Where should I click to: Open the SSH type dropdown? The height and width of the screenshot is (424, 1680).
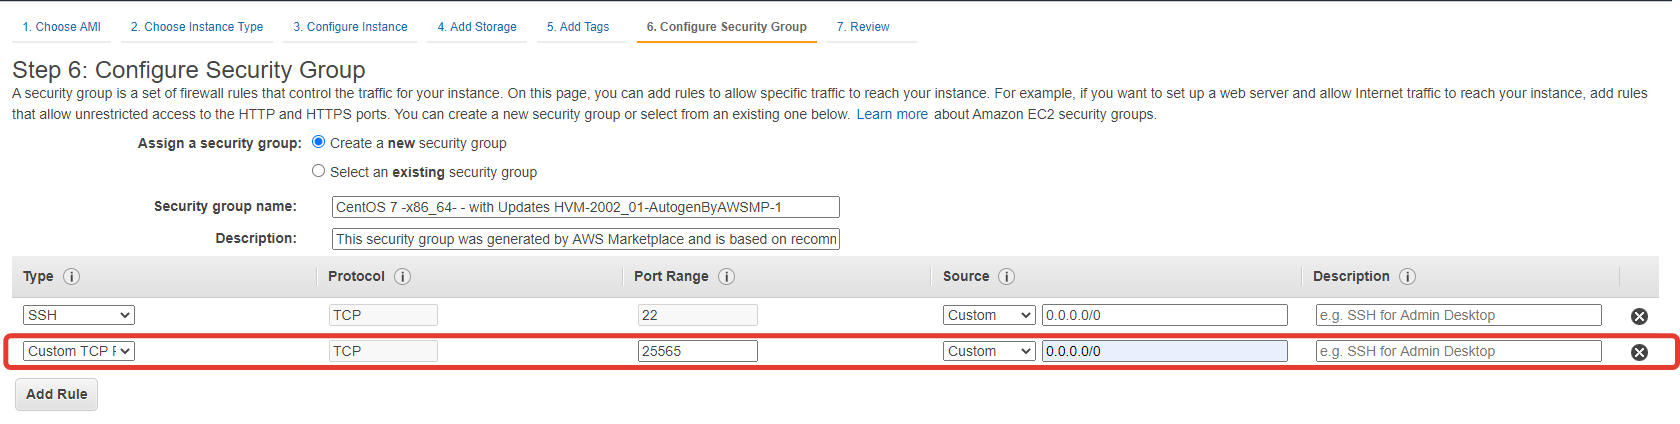(x=79, y=315)
